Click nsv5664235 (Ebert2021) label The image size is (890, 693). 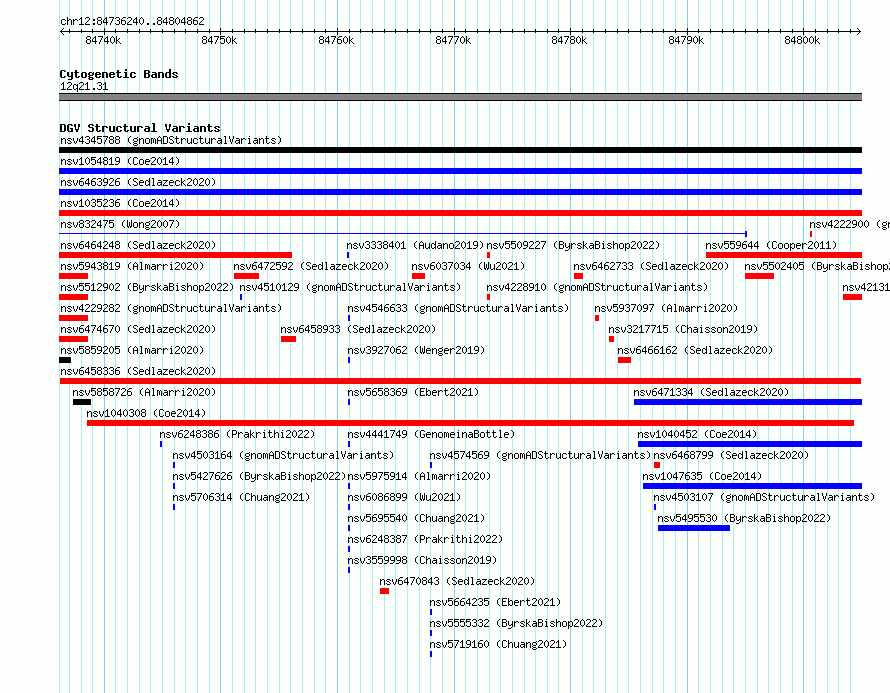point(495,602)
